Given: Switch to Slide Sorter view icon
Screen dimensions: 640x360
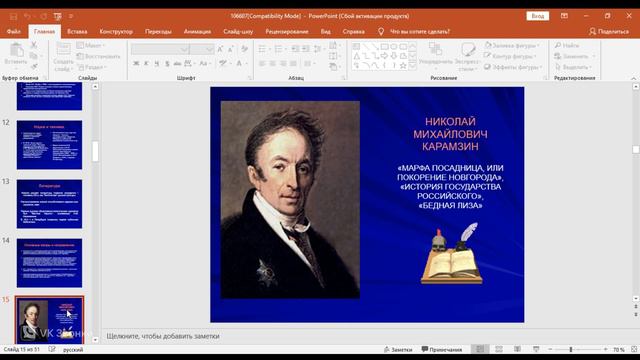Looking at the screenshot, I should pos(499,349).
